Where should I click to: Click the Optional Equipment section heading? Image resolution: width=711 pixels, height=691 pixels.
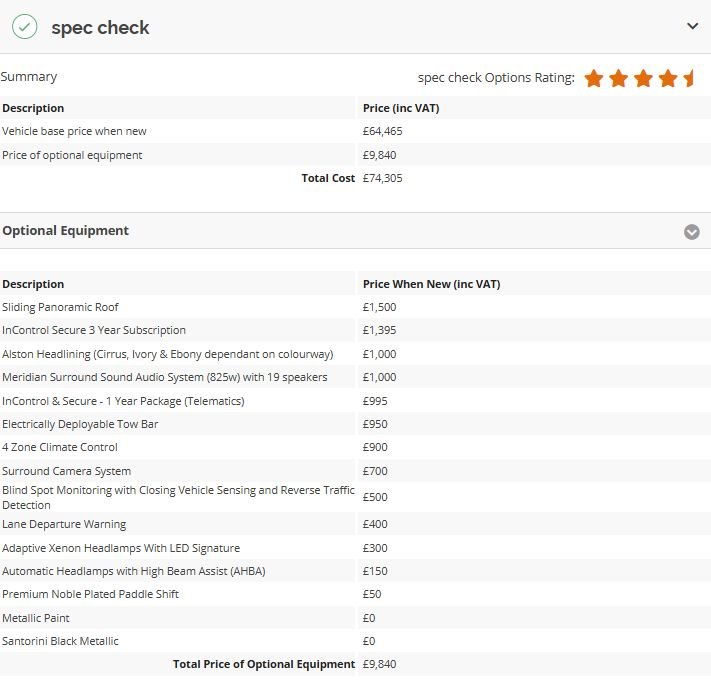coord(66,231)
